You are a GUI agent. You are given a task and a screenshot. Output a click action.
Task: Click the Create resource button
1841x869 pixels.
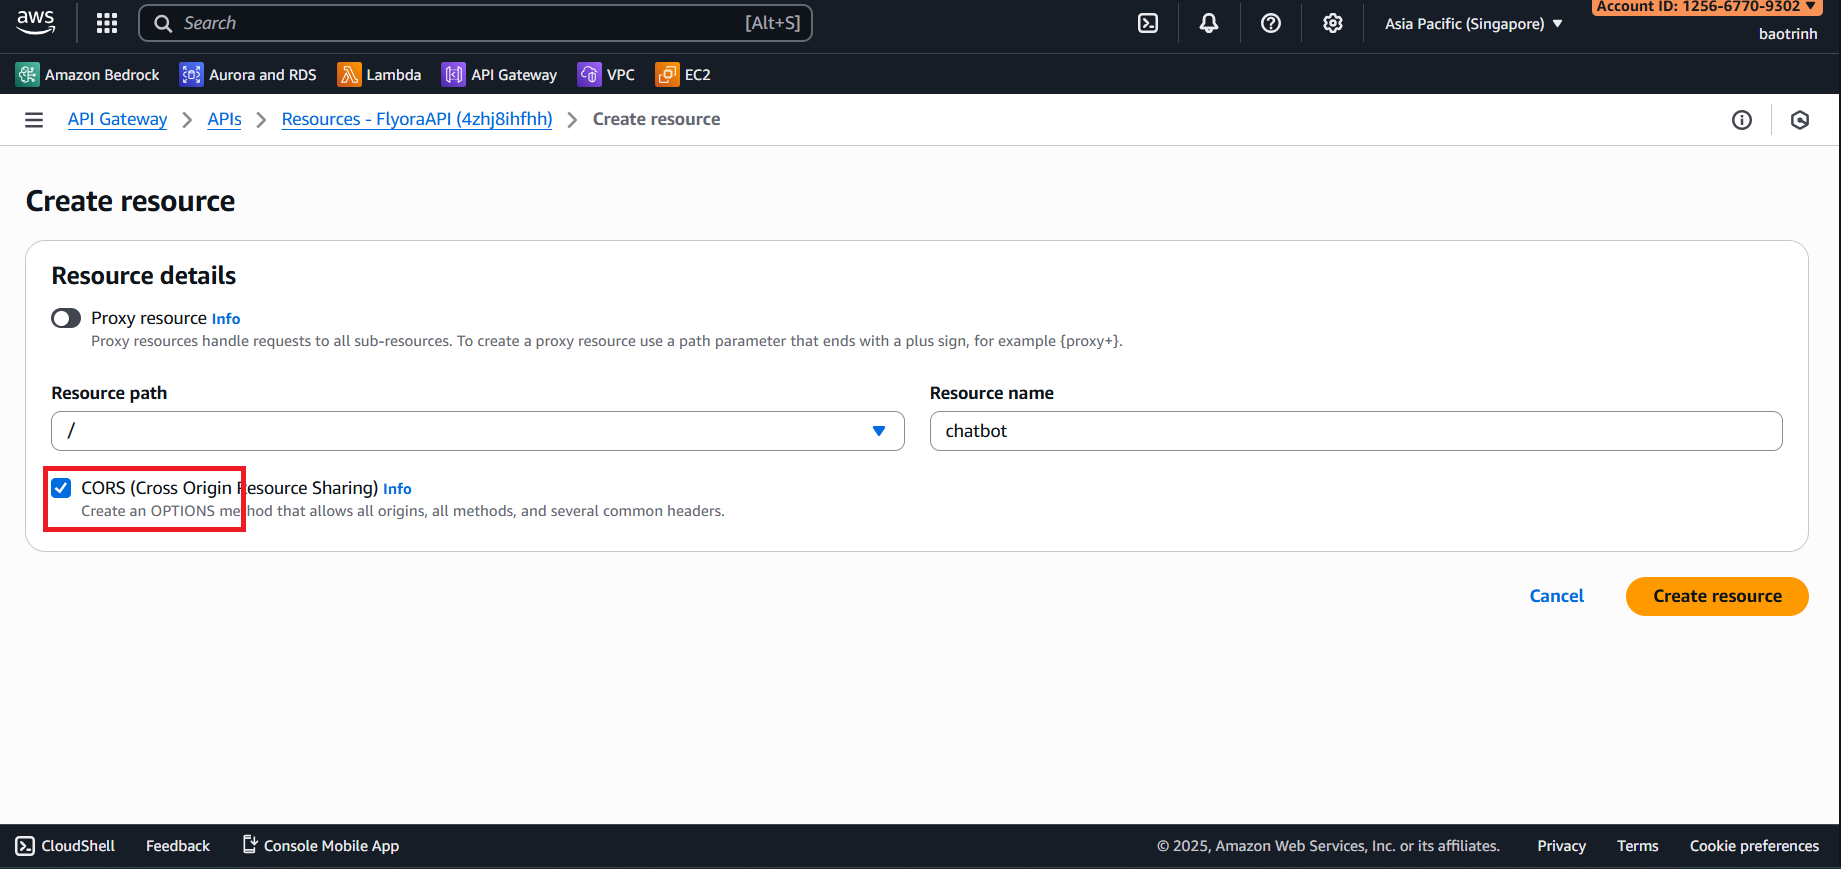(x=1716, y=596)
